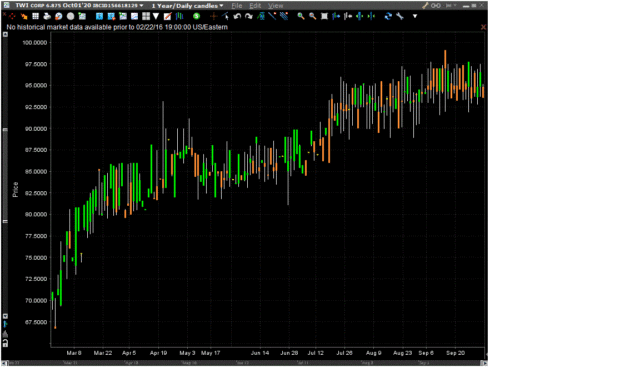Dismiss the no historical data message
640x367 pixels.
pos(483,27)
